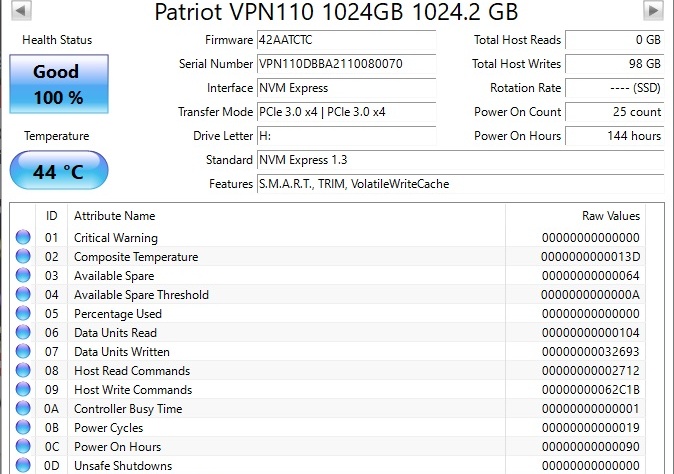674x474 pixels.
Task: Click the Drive Letter H: field
Action: 346,136
